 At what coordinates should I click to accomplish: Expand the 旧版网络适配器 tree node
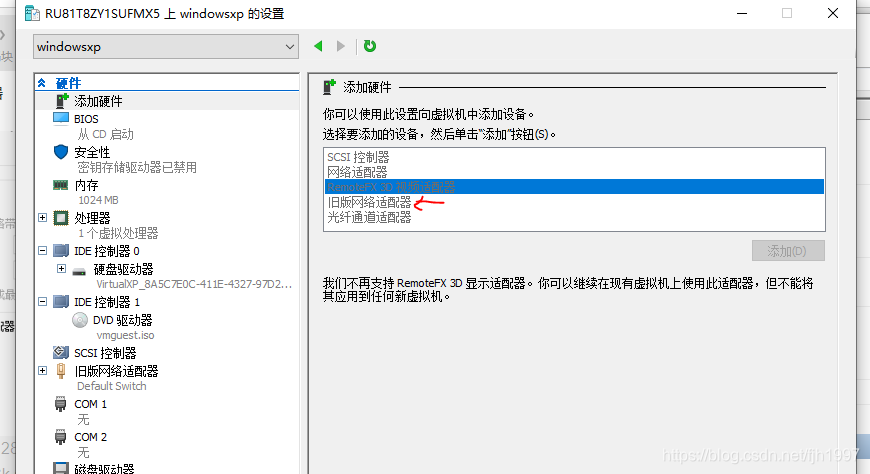click(x=42, y=371)
